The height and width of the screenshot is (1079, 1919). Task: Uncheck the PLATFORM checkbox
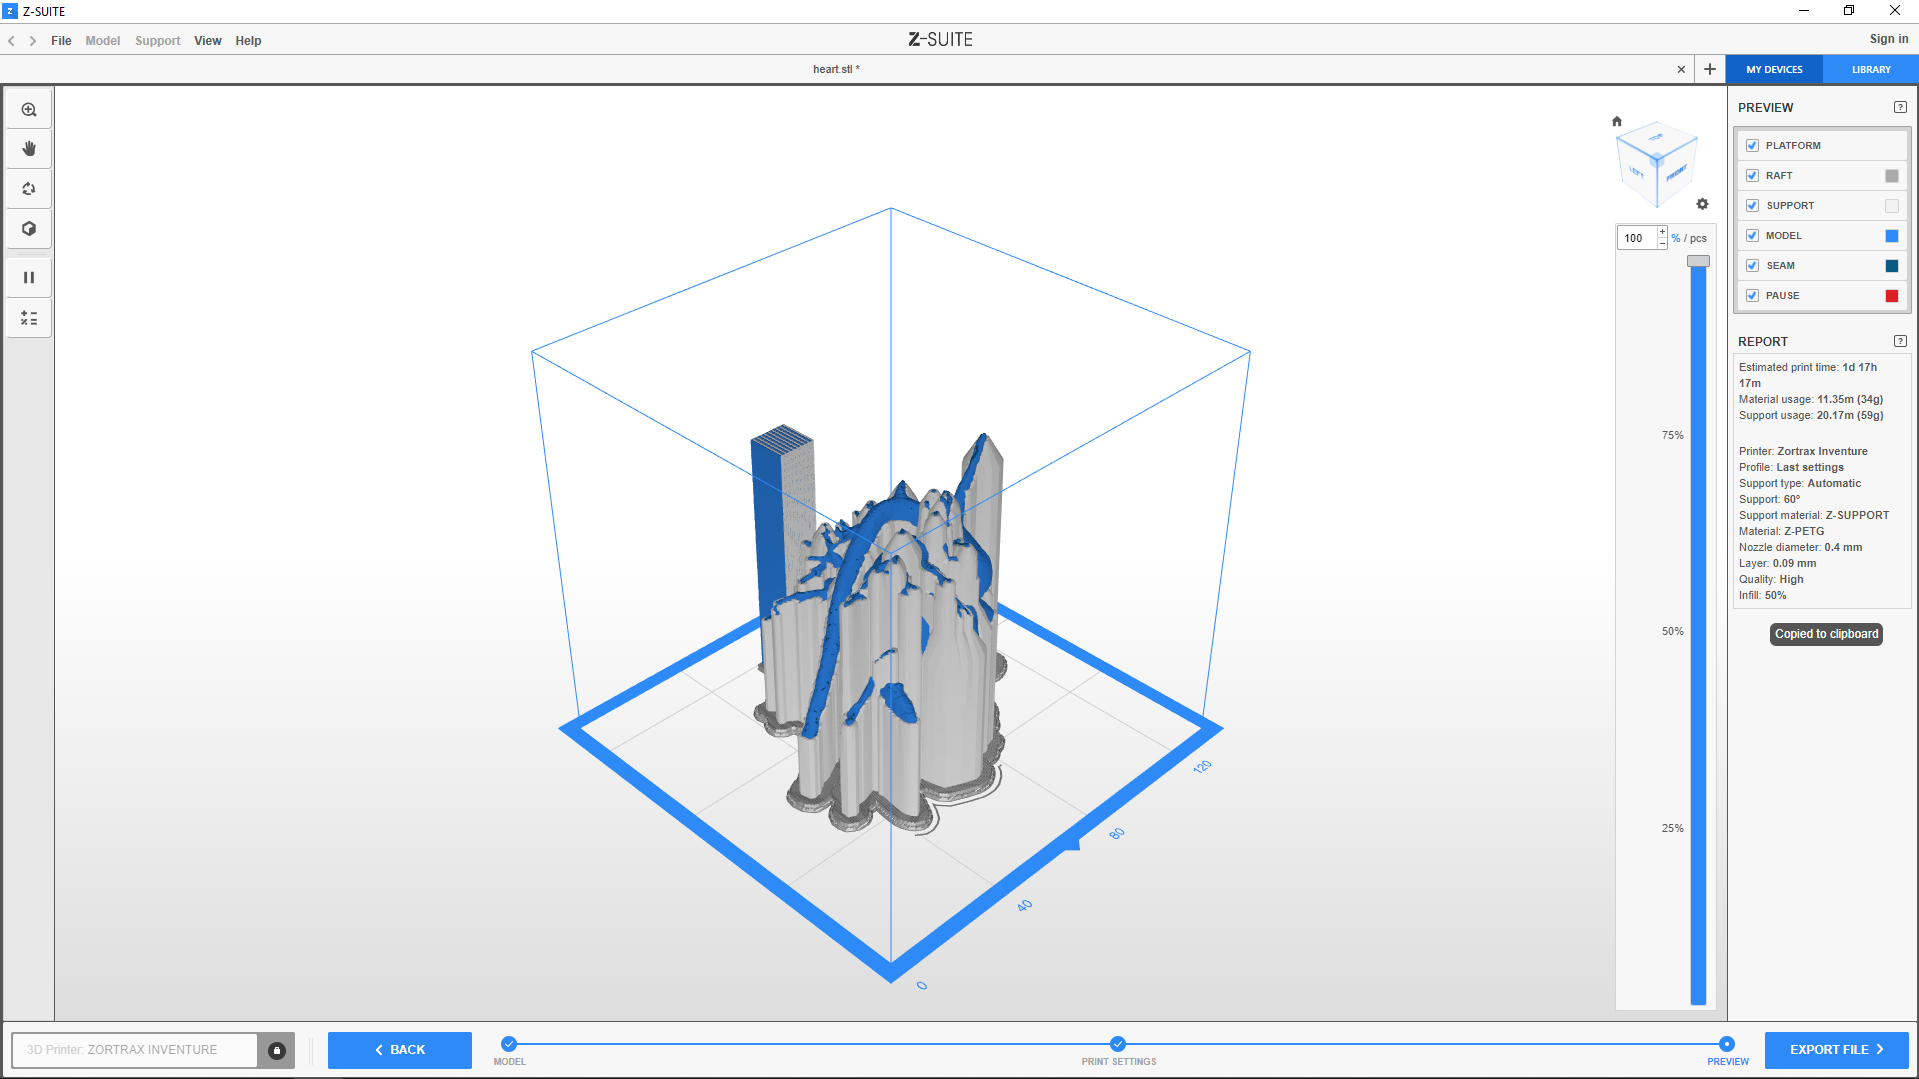coord(1752,146)
